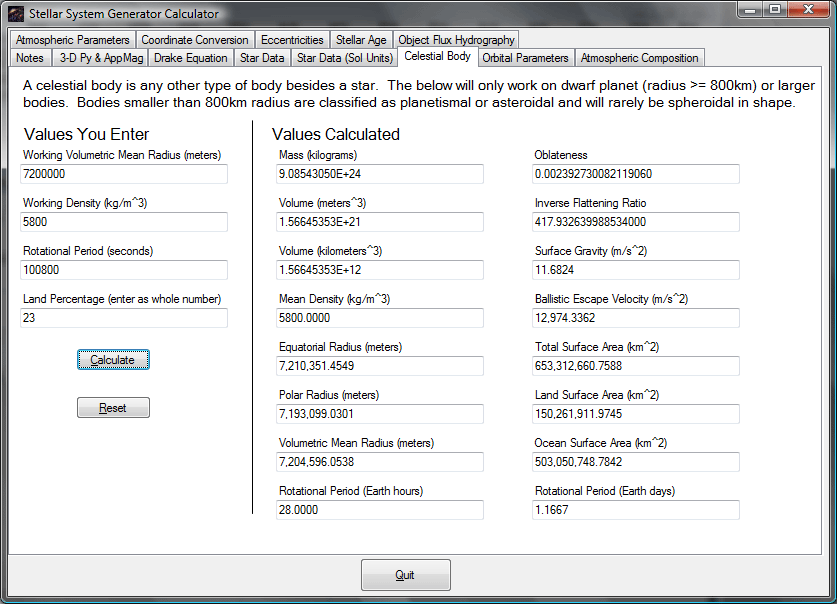Viewport: 837px width, 604px height.
Task: Click the Ocean Surface Area field
Action: click(x=636, y=462)
